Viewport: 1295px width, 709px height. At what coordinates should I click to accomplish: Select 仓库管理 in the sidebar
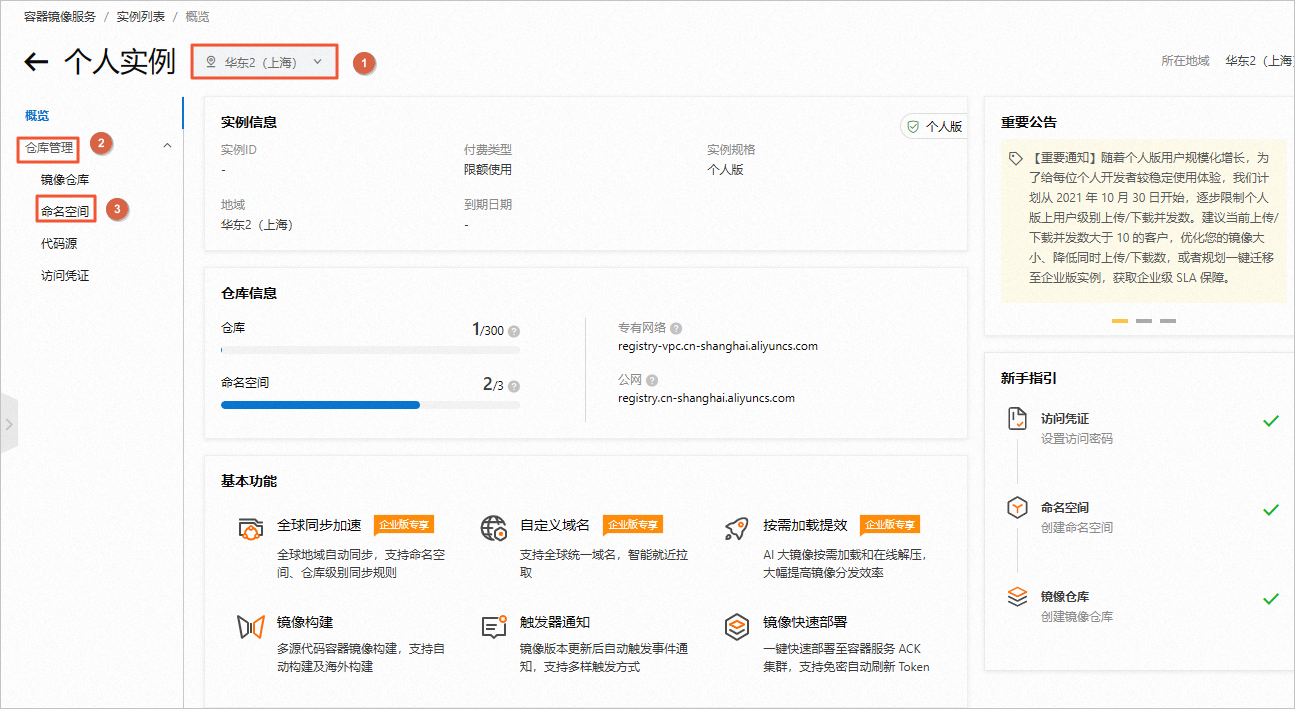(50, 148)
